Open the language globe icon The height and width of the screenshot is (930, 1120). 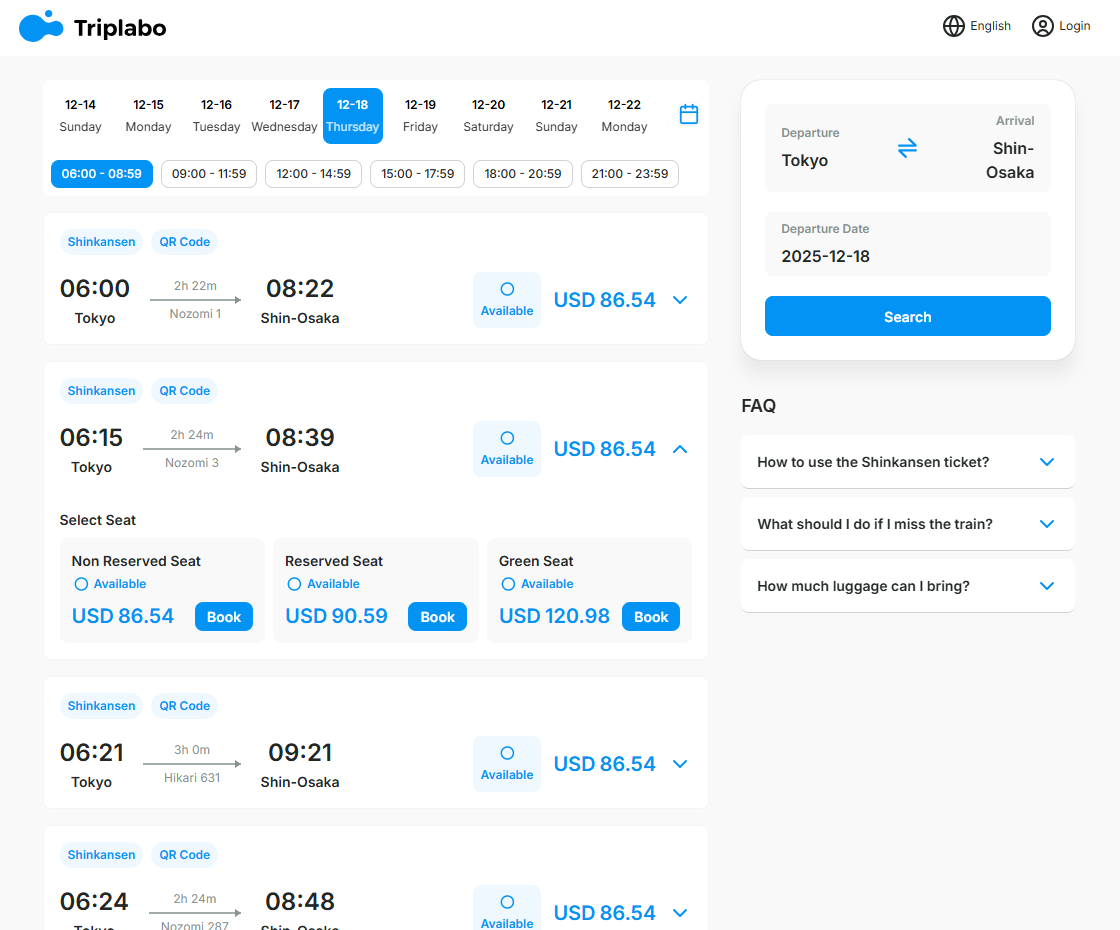(953, 26)
